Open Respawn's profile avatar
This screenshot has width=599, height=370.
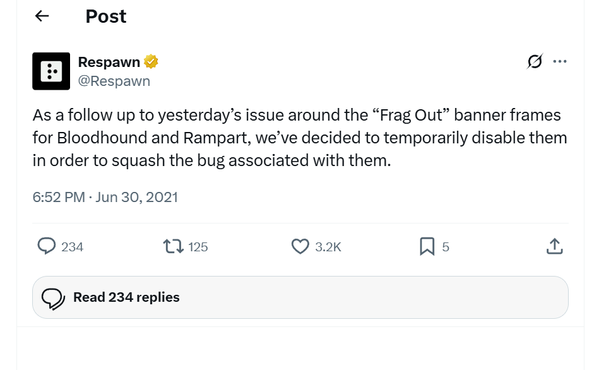(x=51, y=71)
